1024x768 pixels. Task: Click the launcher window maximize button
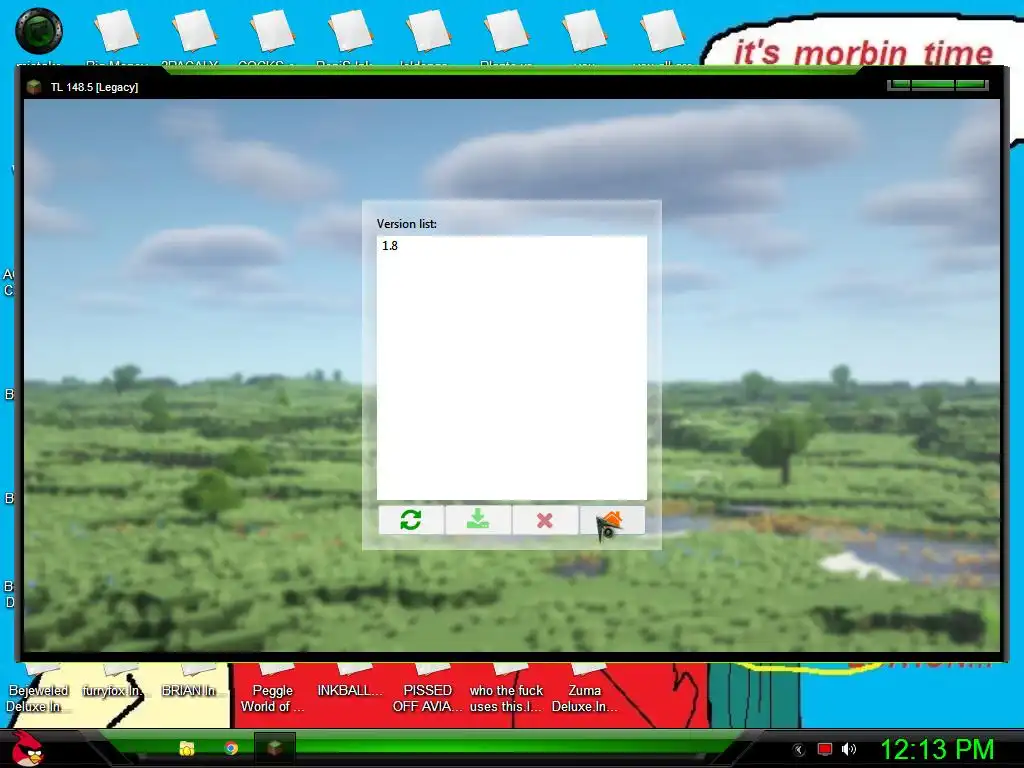(x=933, y=85)
